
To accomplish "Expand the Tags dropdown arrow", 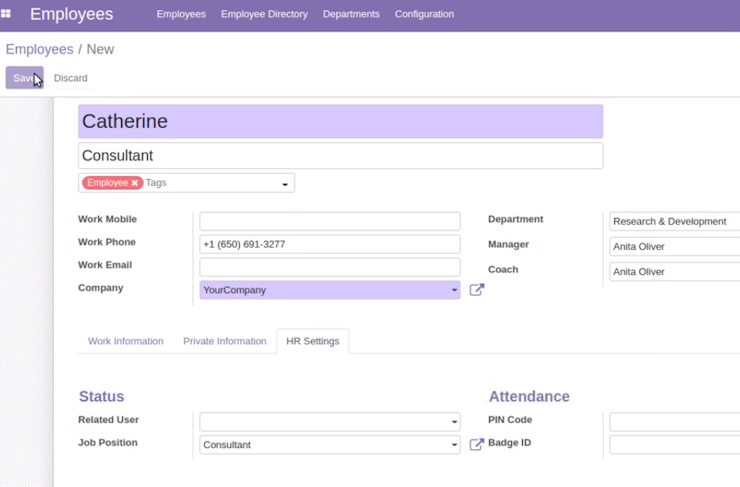I will point(285,184).
